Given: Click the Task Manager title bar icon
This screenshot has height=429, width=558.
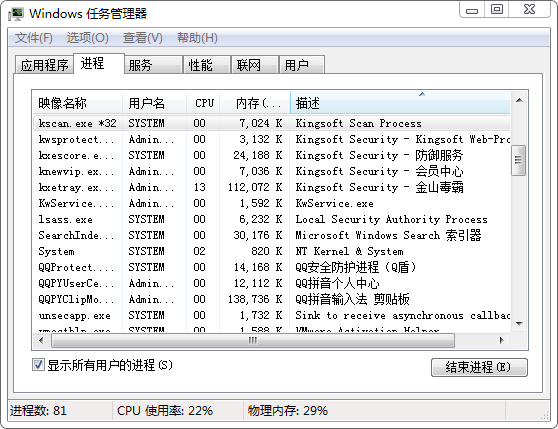Looking at the screenshot, I should (x=16, y=14).
